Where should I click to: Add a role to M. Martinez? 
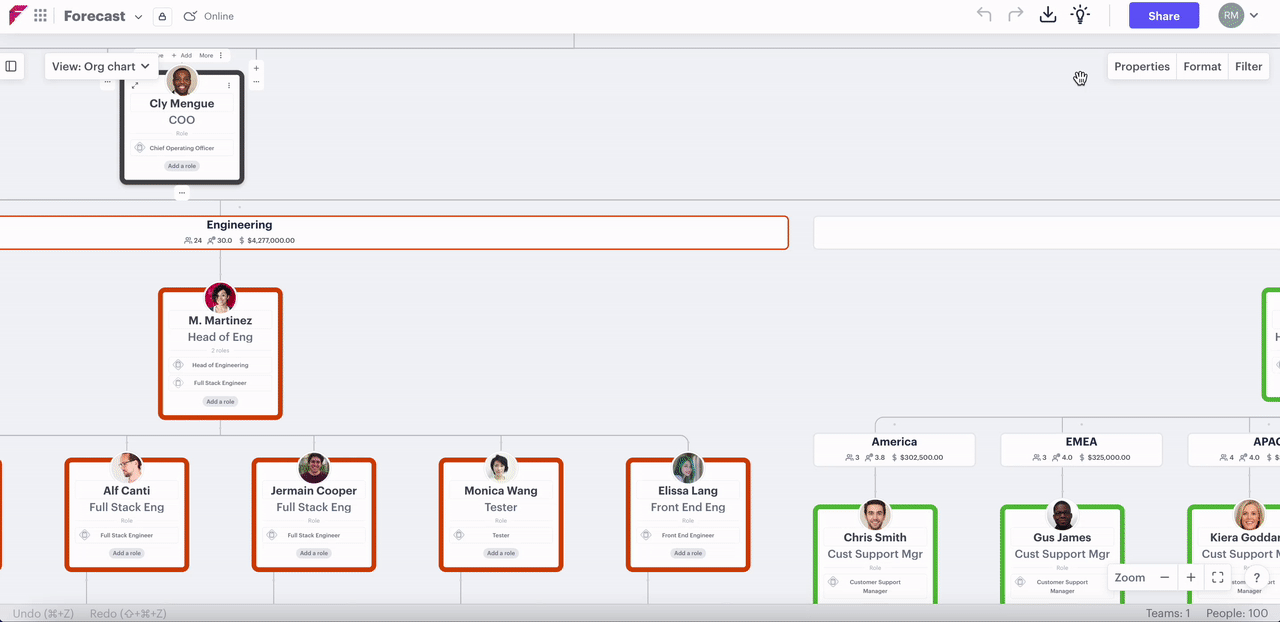[220, 402]
